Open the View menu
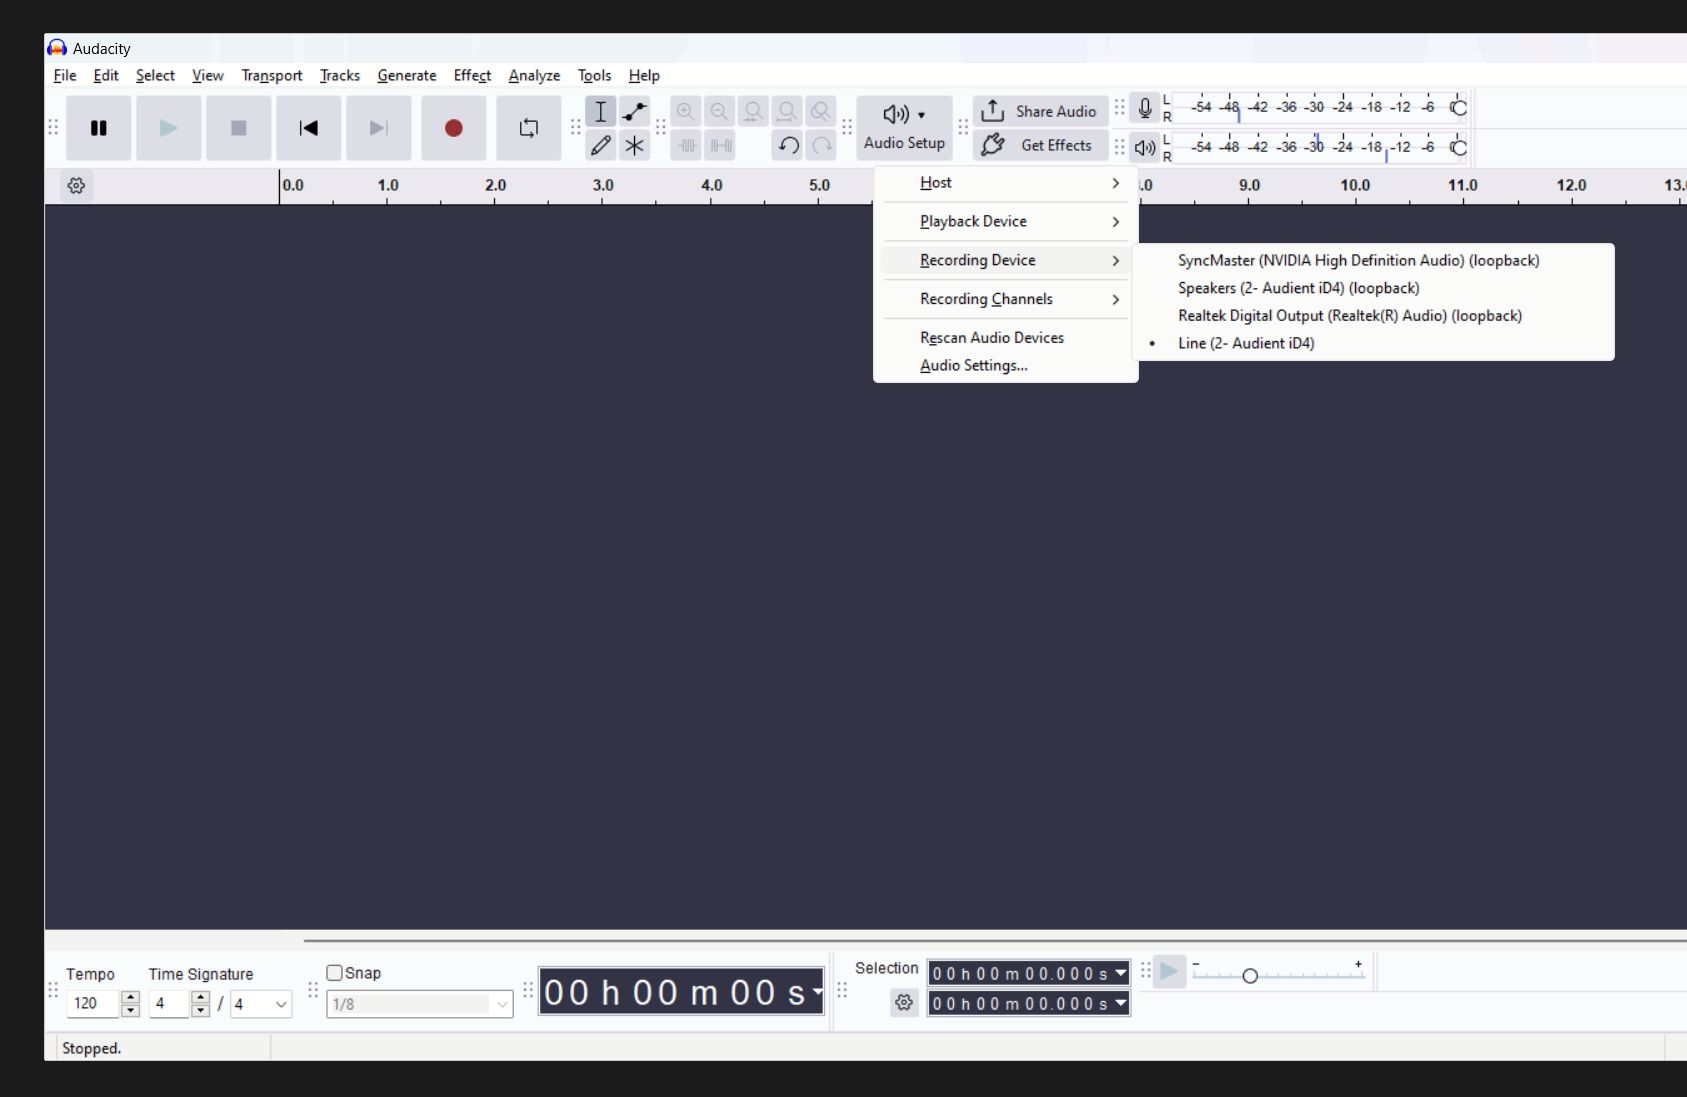 coord(208,75)
